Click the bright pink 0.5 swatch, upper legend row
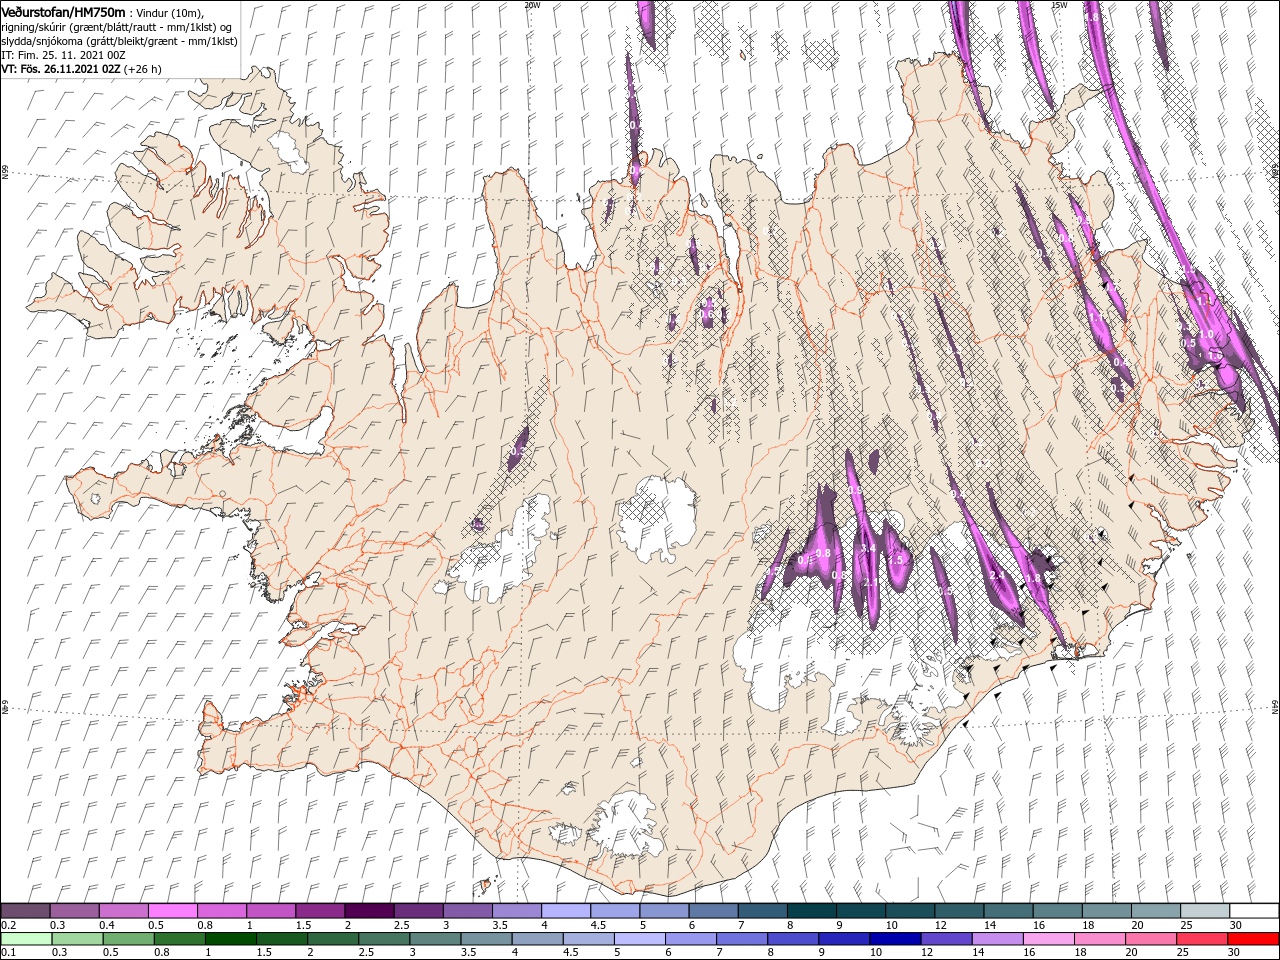Viewport: 1280px width, 960px height. coord(173,911)
